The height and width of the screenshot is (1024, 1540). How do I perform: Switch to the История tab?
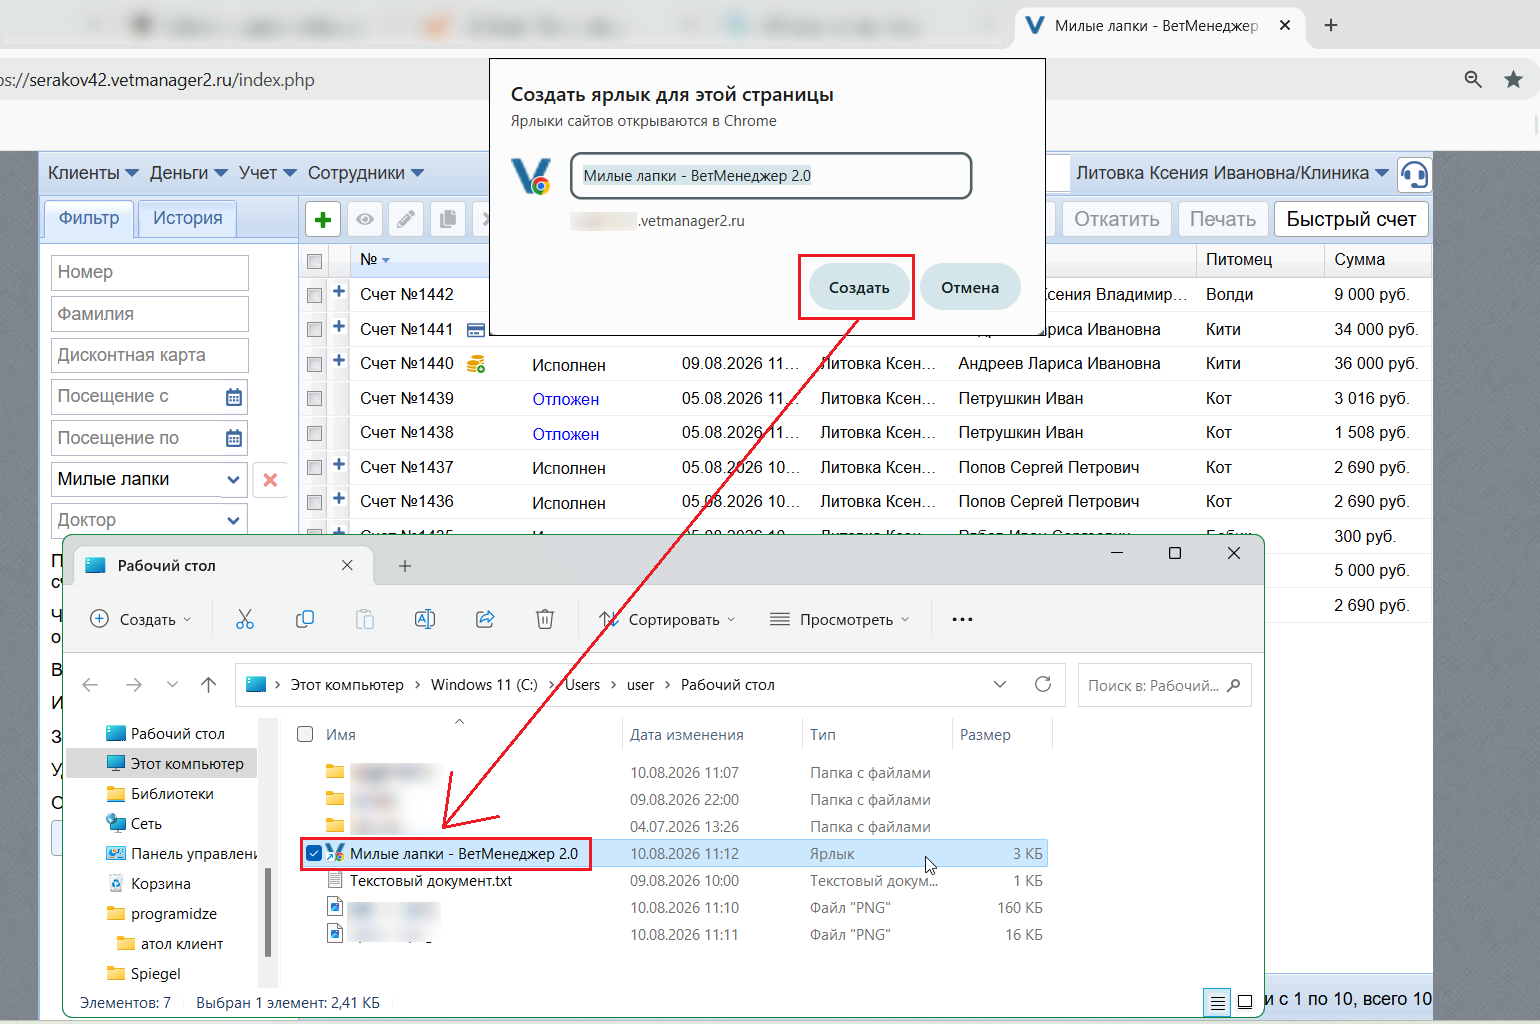pyautogui.click(x=187, y=218)
